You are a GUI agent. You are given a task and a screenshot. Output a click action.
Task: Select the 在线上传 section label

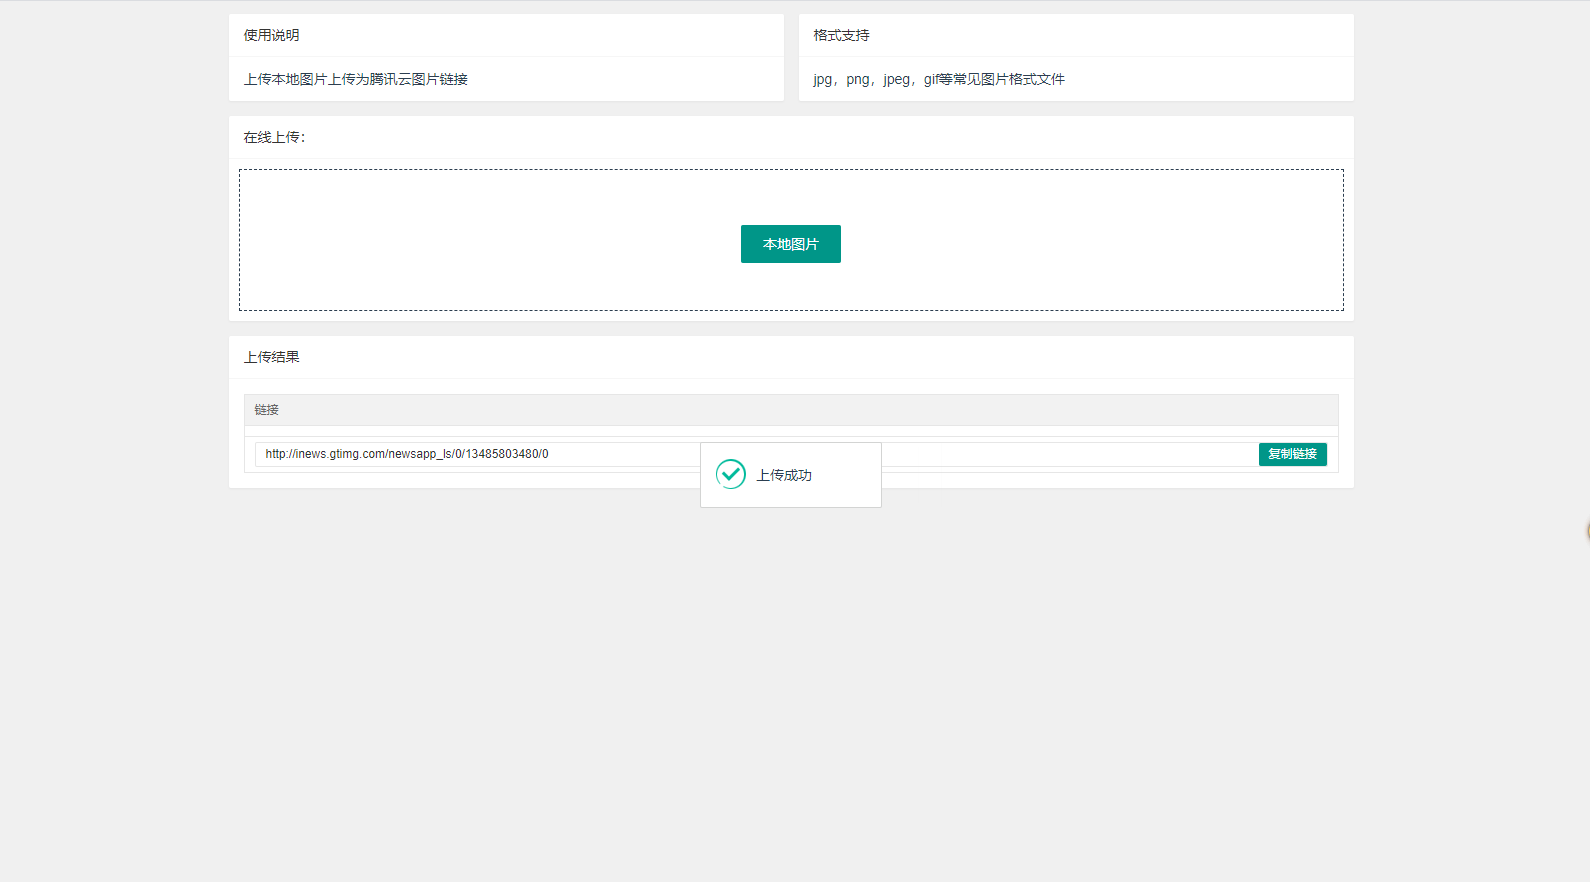coord(274,137)
